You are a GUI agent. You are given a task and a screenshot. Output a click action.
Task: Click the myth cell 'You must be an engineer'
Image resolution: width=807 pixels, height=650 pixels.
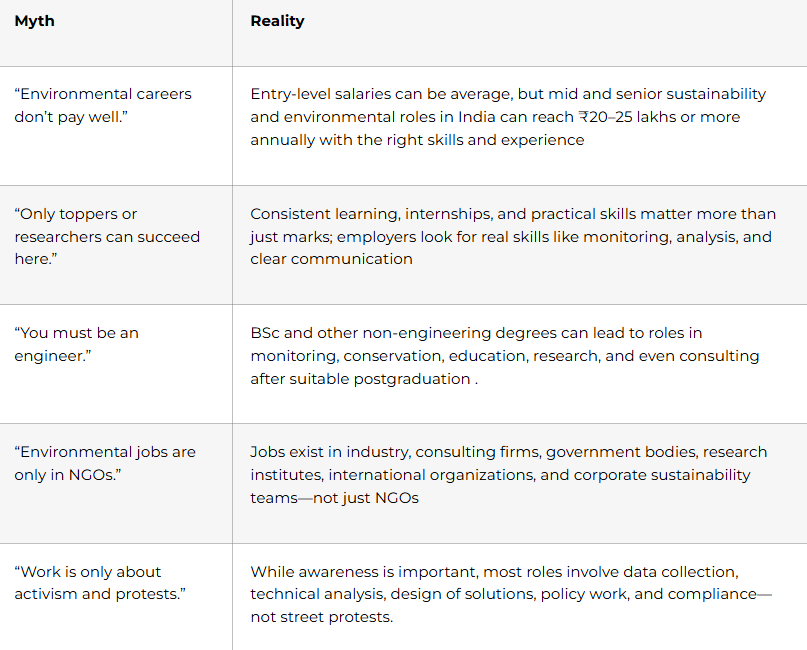click(76, 344)
